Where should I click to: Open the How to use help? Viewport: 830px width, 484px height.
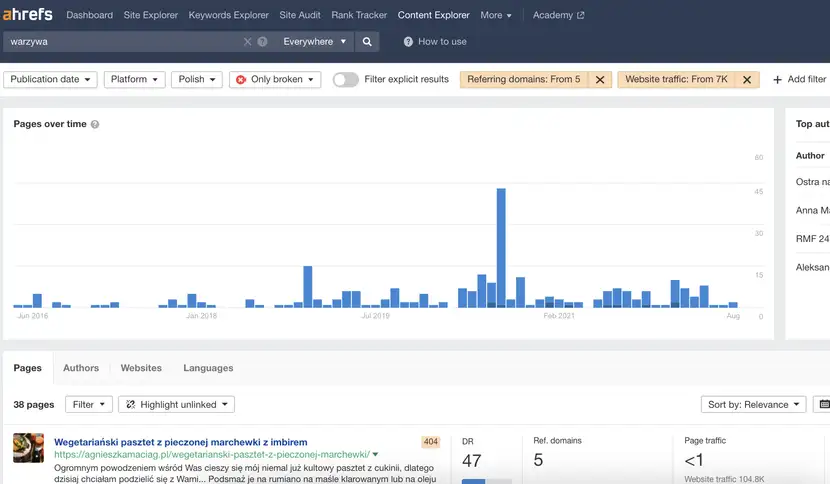pyautogui.click(x=435, y=41)
